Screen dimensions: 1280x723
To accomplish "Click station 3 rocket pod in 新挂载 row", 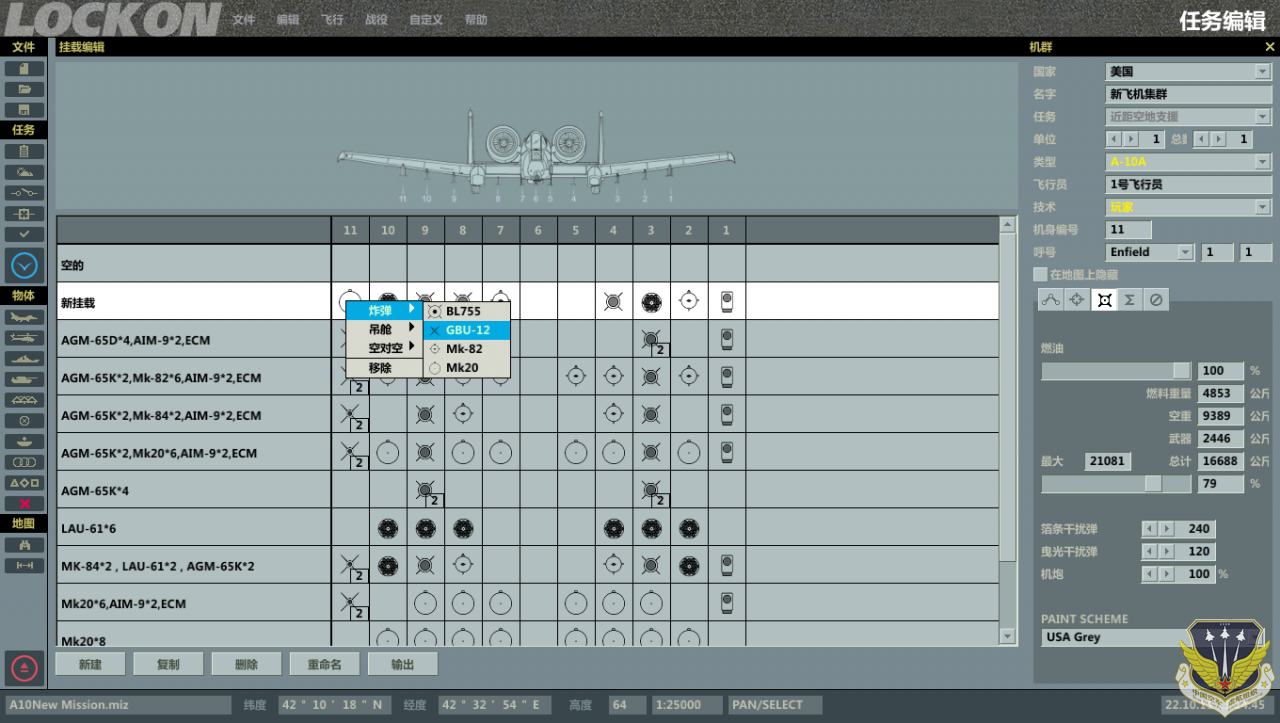I will 651,301.
